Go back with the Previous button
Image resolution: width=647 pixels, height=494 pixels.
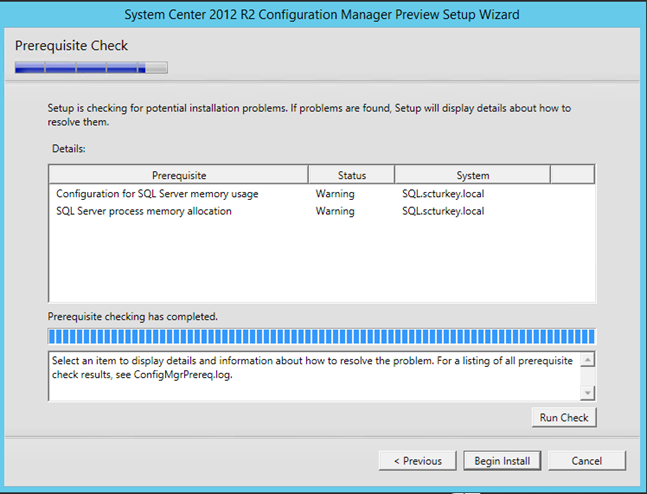(x=418, y=461)
